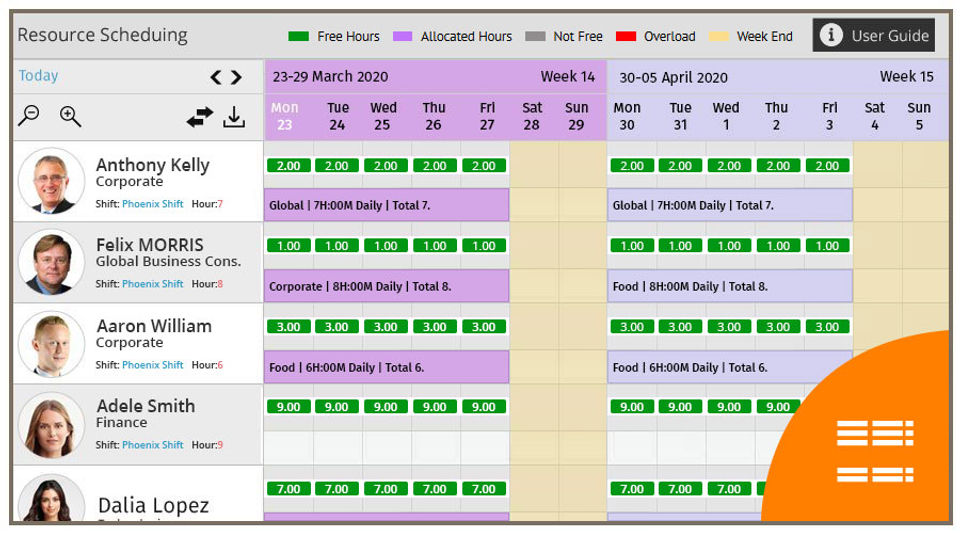This screenshot has width=960, height=533.
Task: Select the Sun 5 column header
Action: pyautogui.click(x=919, y=116)
